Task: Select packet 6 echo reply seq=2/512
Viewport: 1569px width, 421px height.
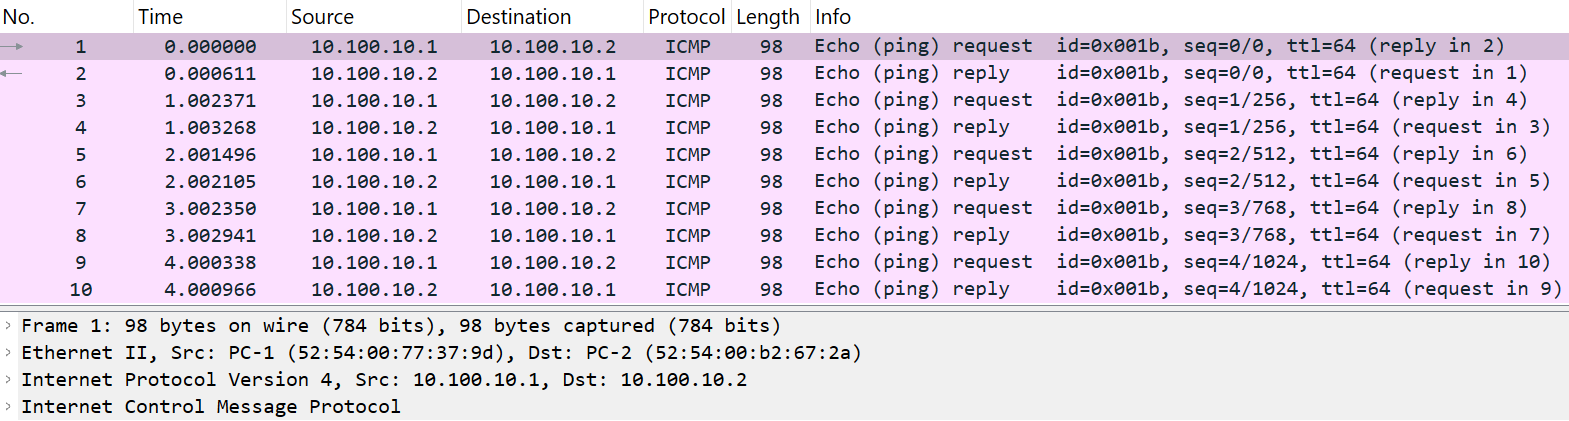Action: pyautogui.click(x=700, y=181)
